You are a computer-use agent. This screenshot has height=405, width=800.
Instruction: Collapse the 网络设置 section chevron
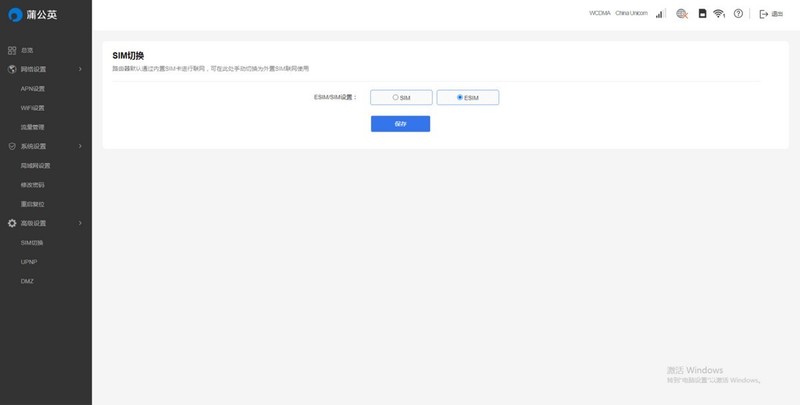80,69
